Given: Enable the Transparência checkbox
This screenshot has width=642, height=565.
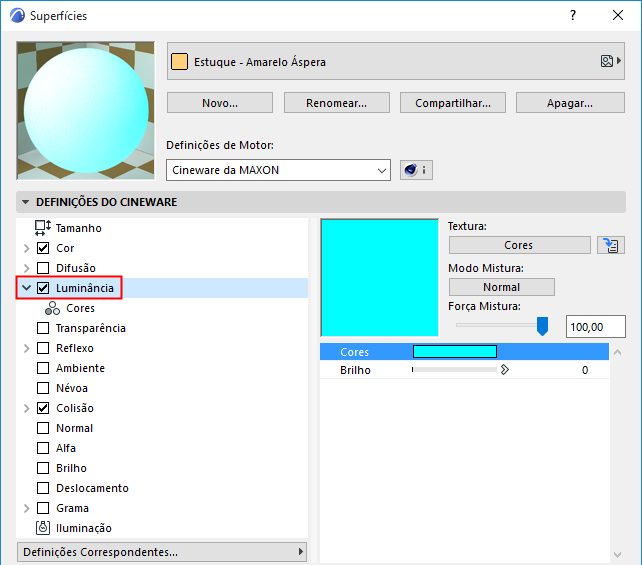Looking at the screenshot, I should (43, 328).
